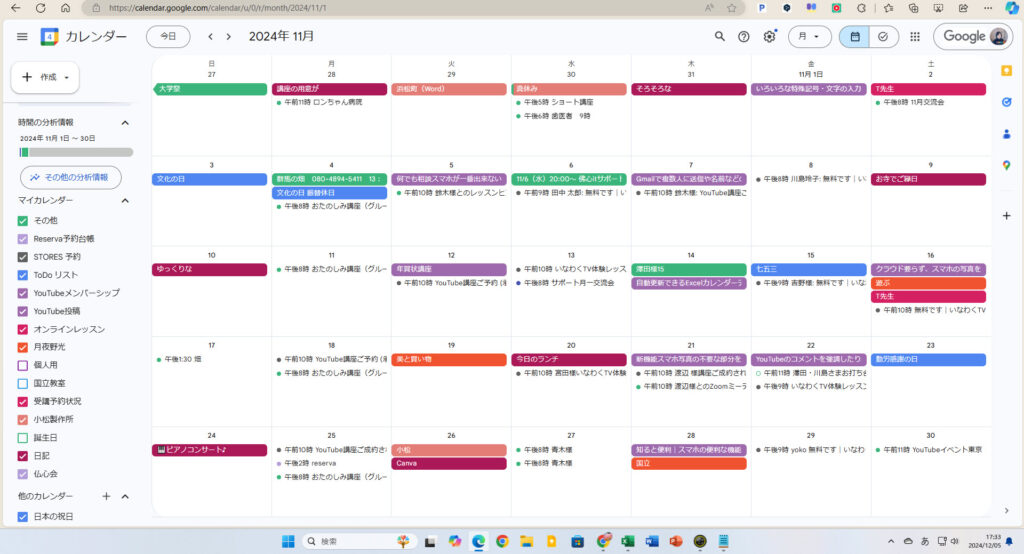
Task: Switch to the tasks checkmark view
Action: click(882, 36)
